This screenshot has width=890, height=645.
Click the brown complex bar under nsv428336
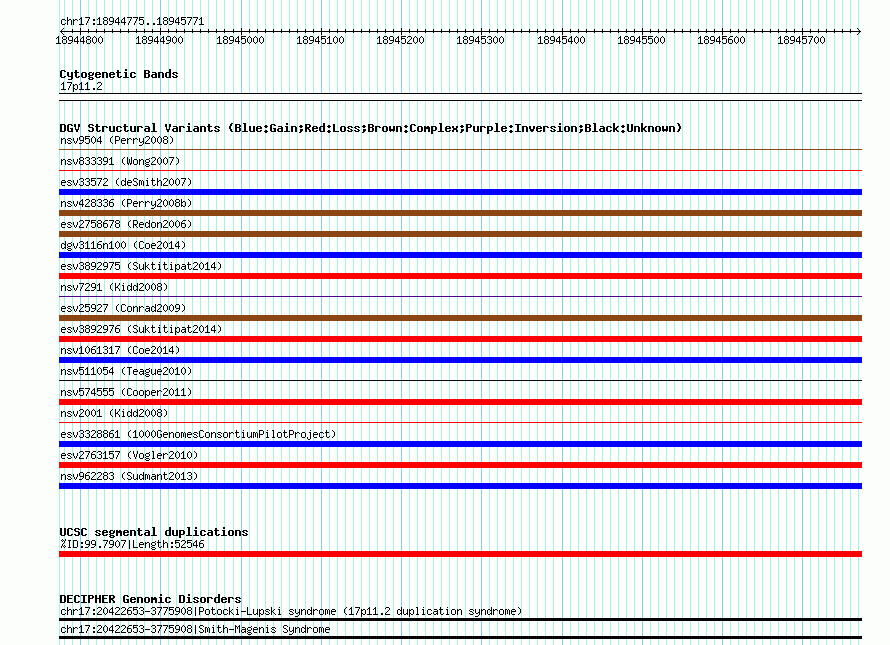click(460, 213)
